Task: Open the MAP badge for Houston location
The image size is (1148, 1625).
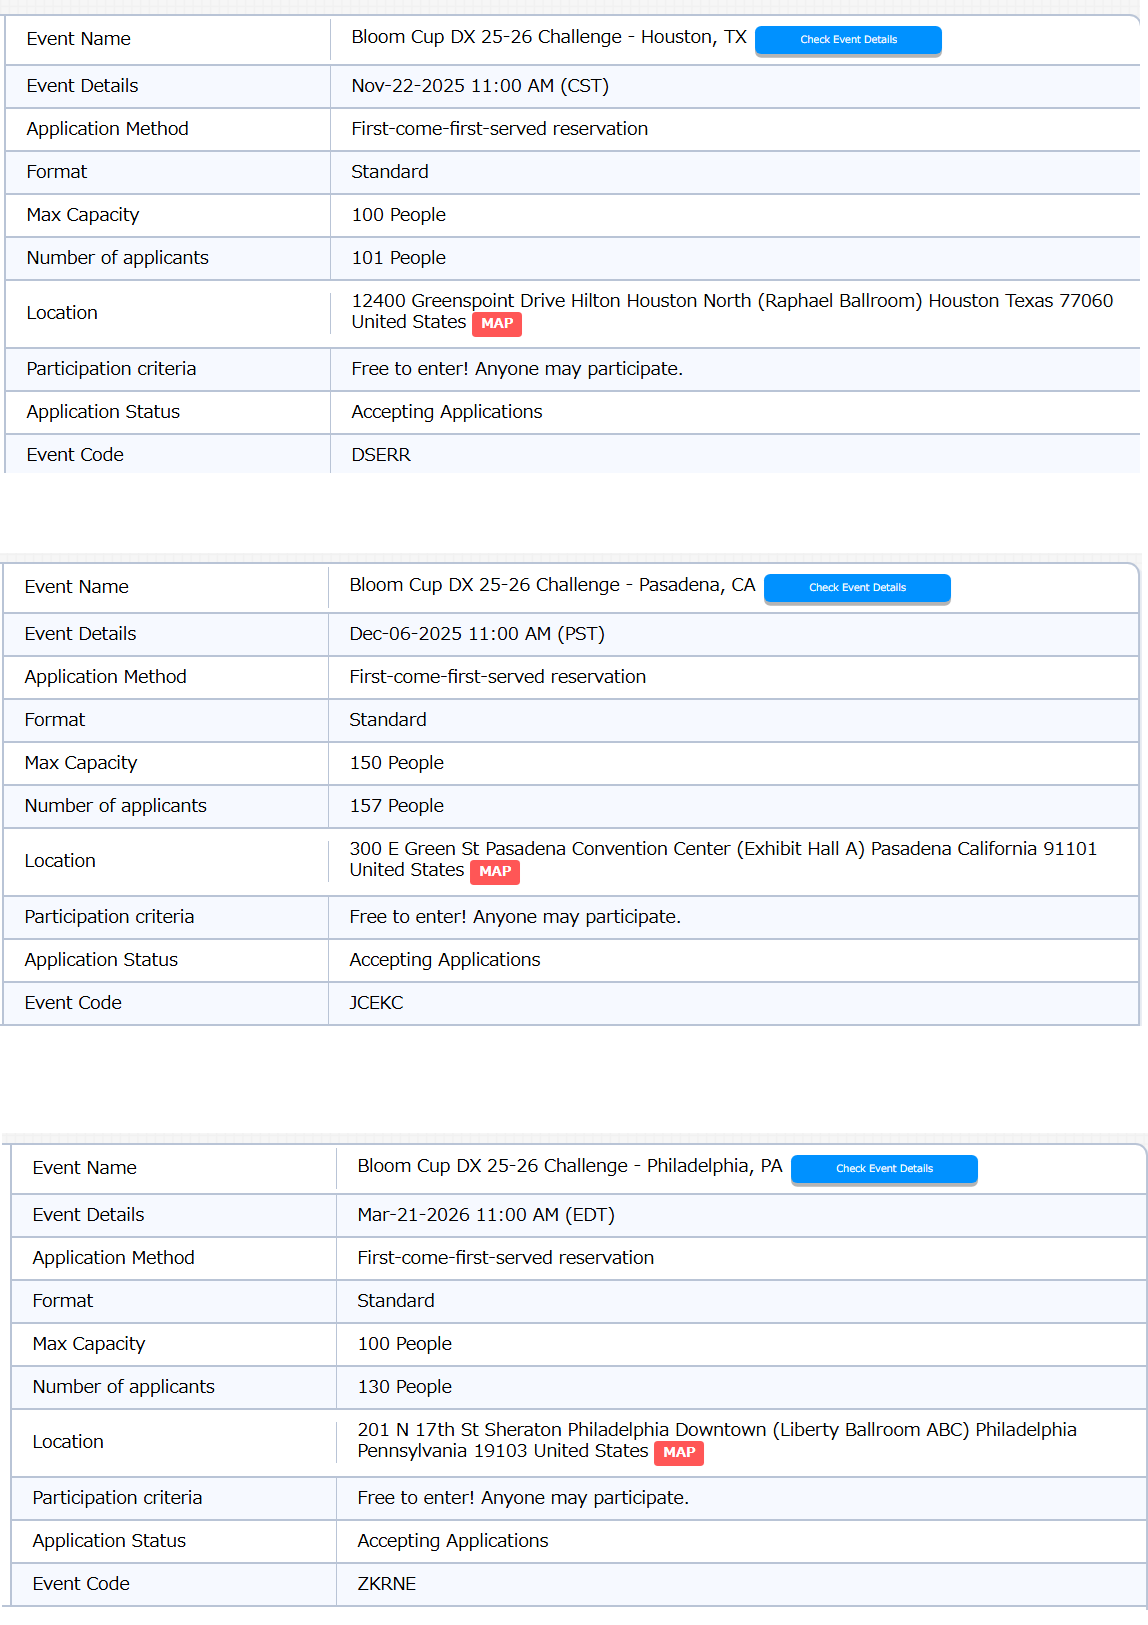Action: 497,323
